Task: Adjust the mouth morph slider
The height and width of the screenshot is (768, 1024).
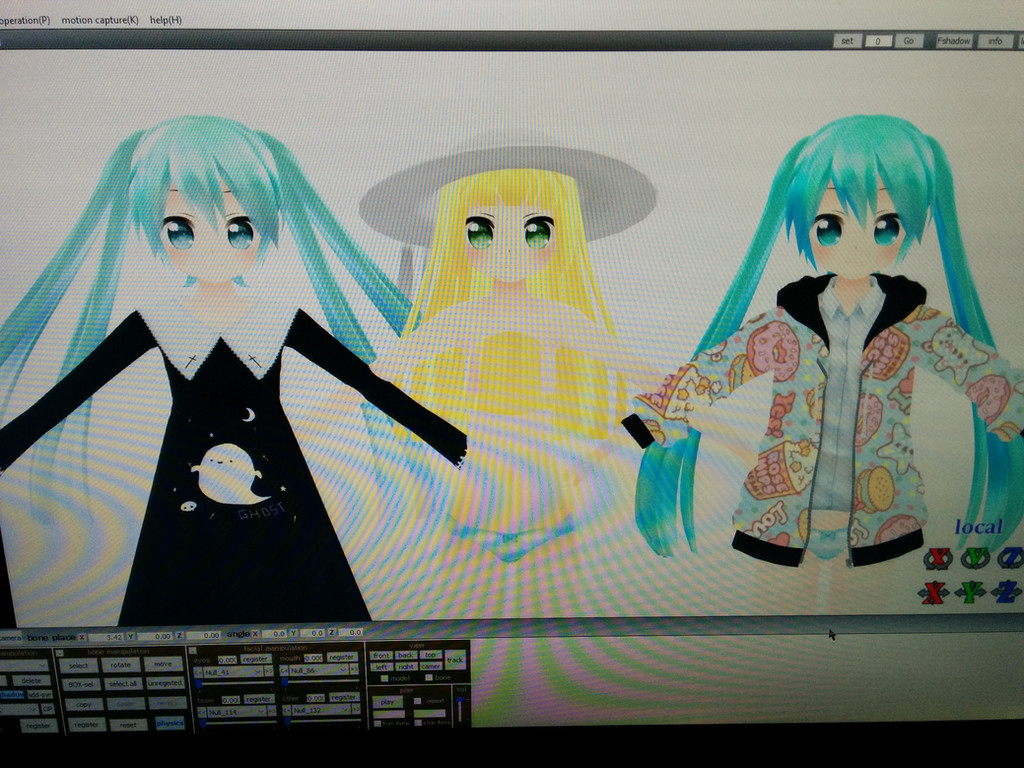Action: pyautogui.click(x=320, y=682)
